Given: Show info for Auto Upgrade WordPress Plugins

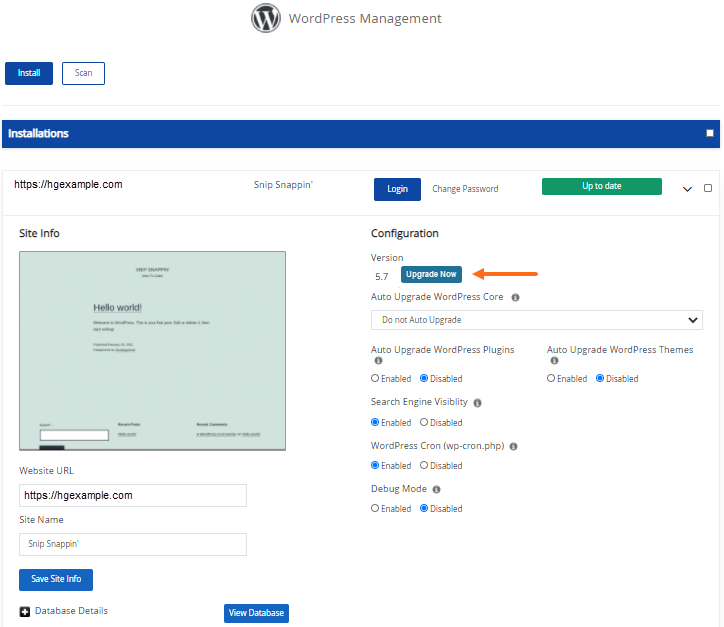Looking at the screenshot, I should (x=378, y=361).
